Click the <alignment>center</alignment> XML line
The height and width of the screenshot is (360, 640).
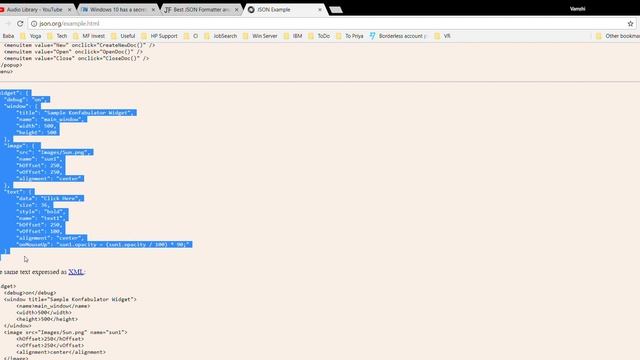61,352
